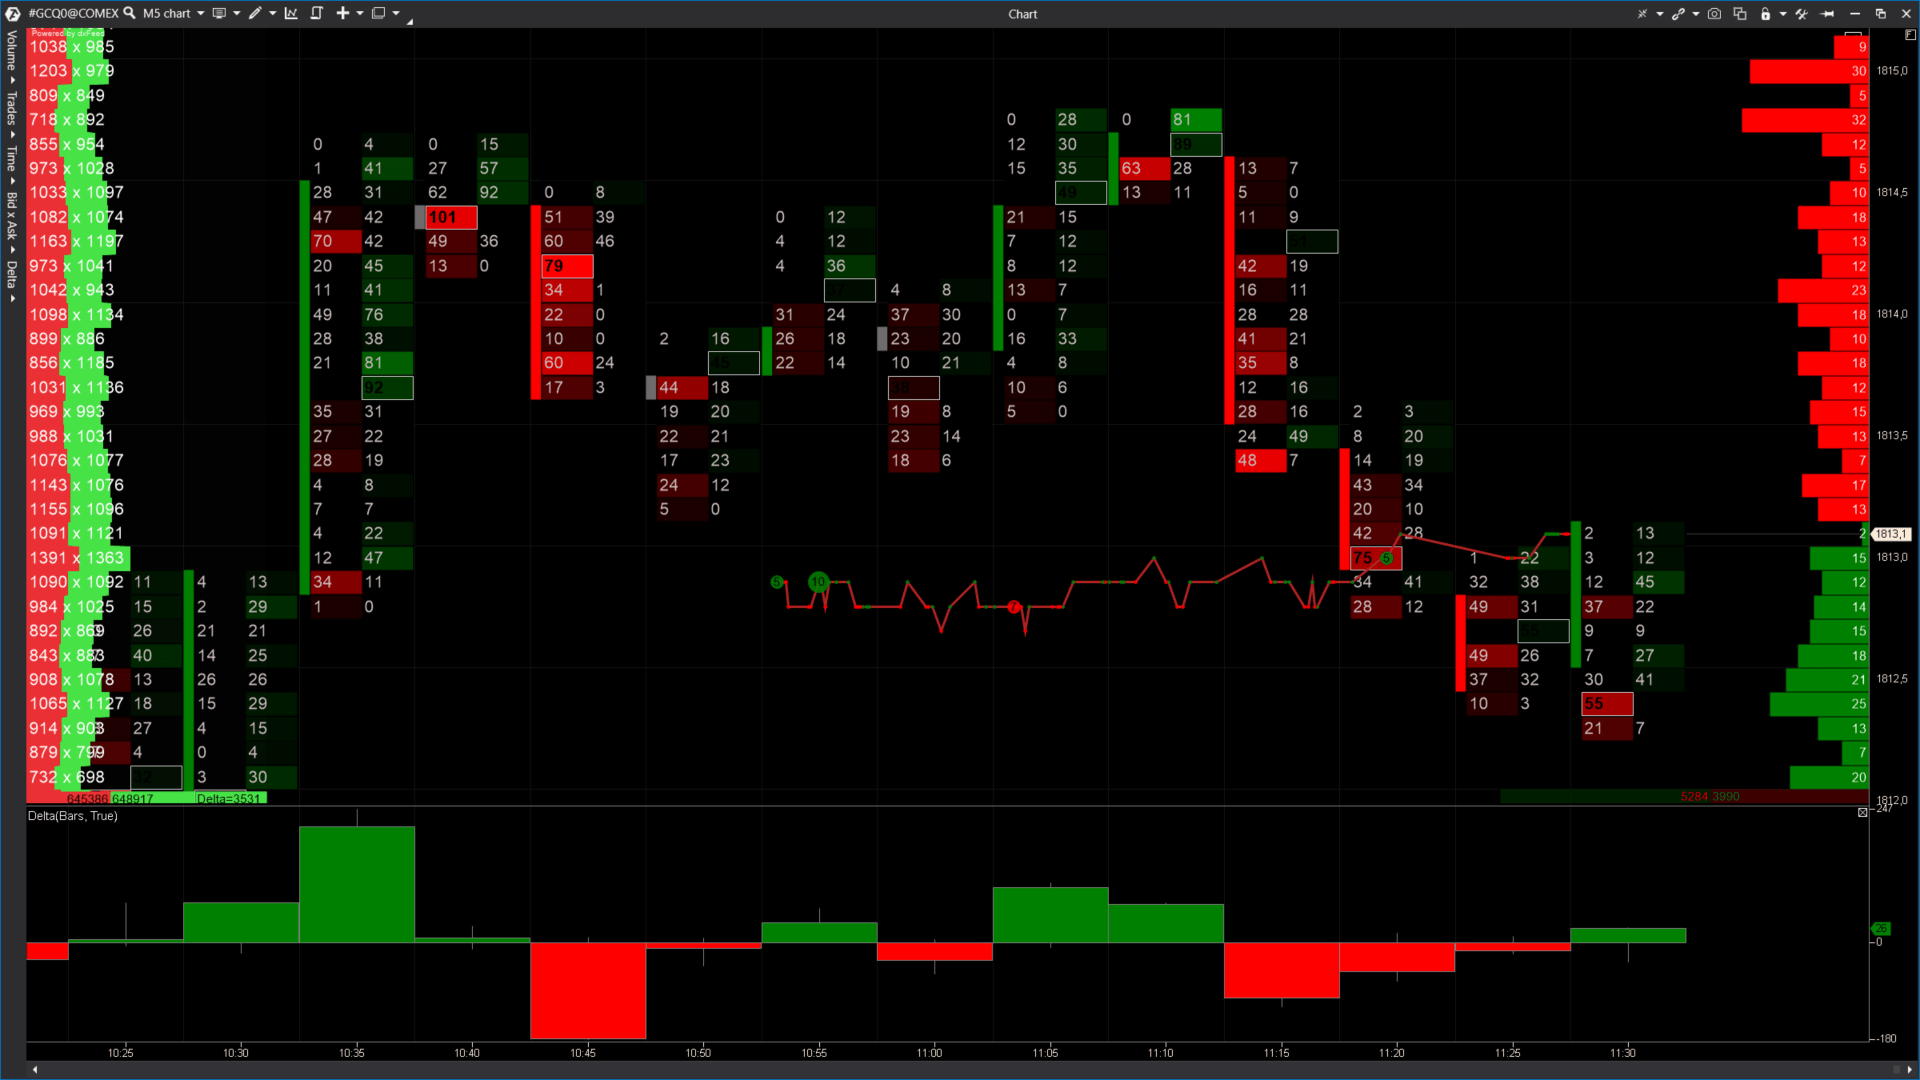This screenshot has width=1920, height=1080.
Task: Open the lock icon dropdown arrow
Action: click(x=1784, y=13)
